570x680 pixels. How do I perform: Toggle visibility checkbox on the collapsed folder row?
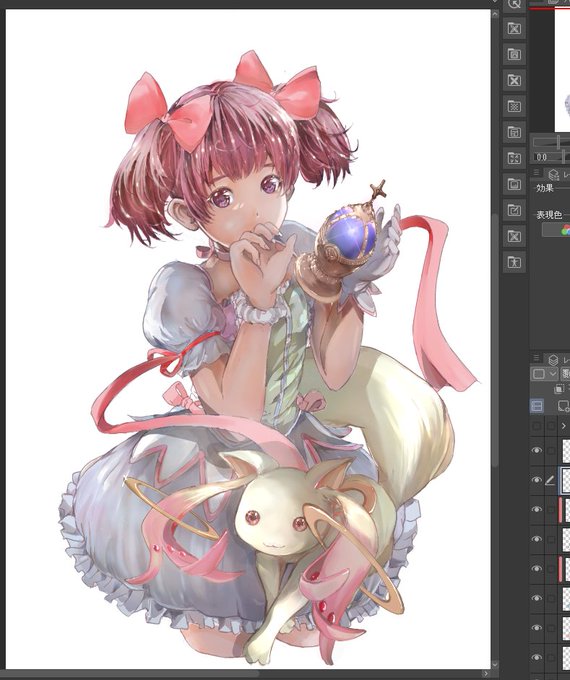click(537, 426)
